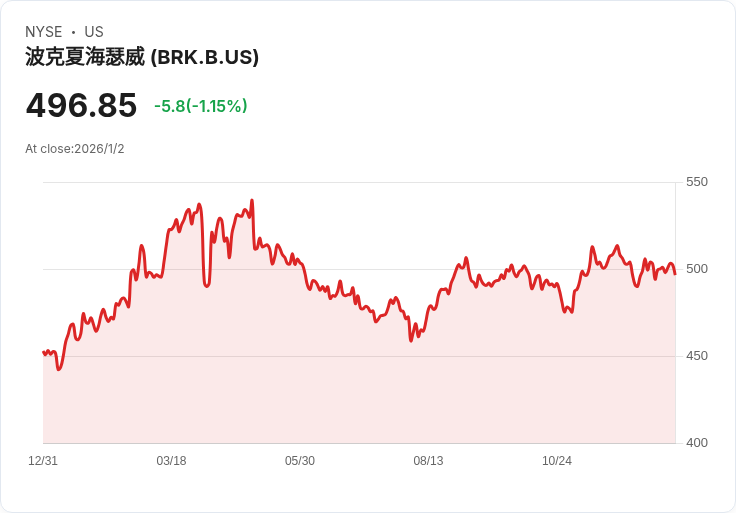Choose the 10/24 date marker

(557, 461)
